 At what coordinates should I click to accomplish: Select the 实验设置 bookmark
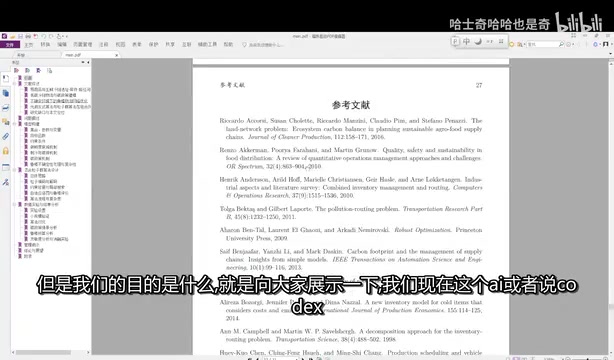[x=38, y=210]
